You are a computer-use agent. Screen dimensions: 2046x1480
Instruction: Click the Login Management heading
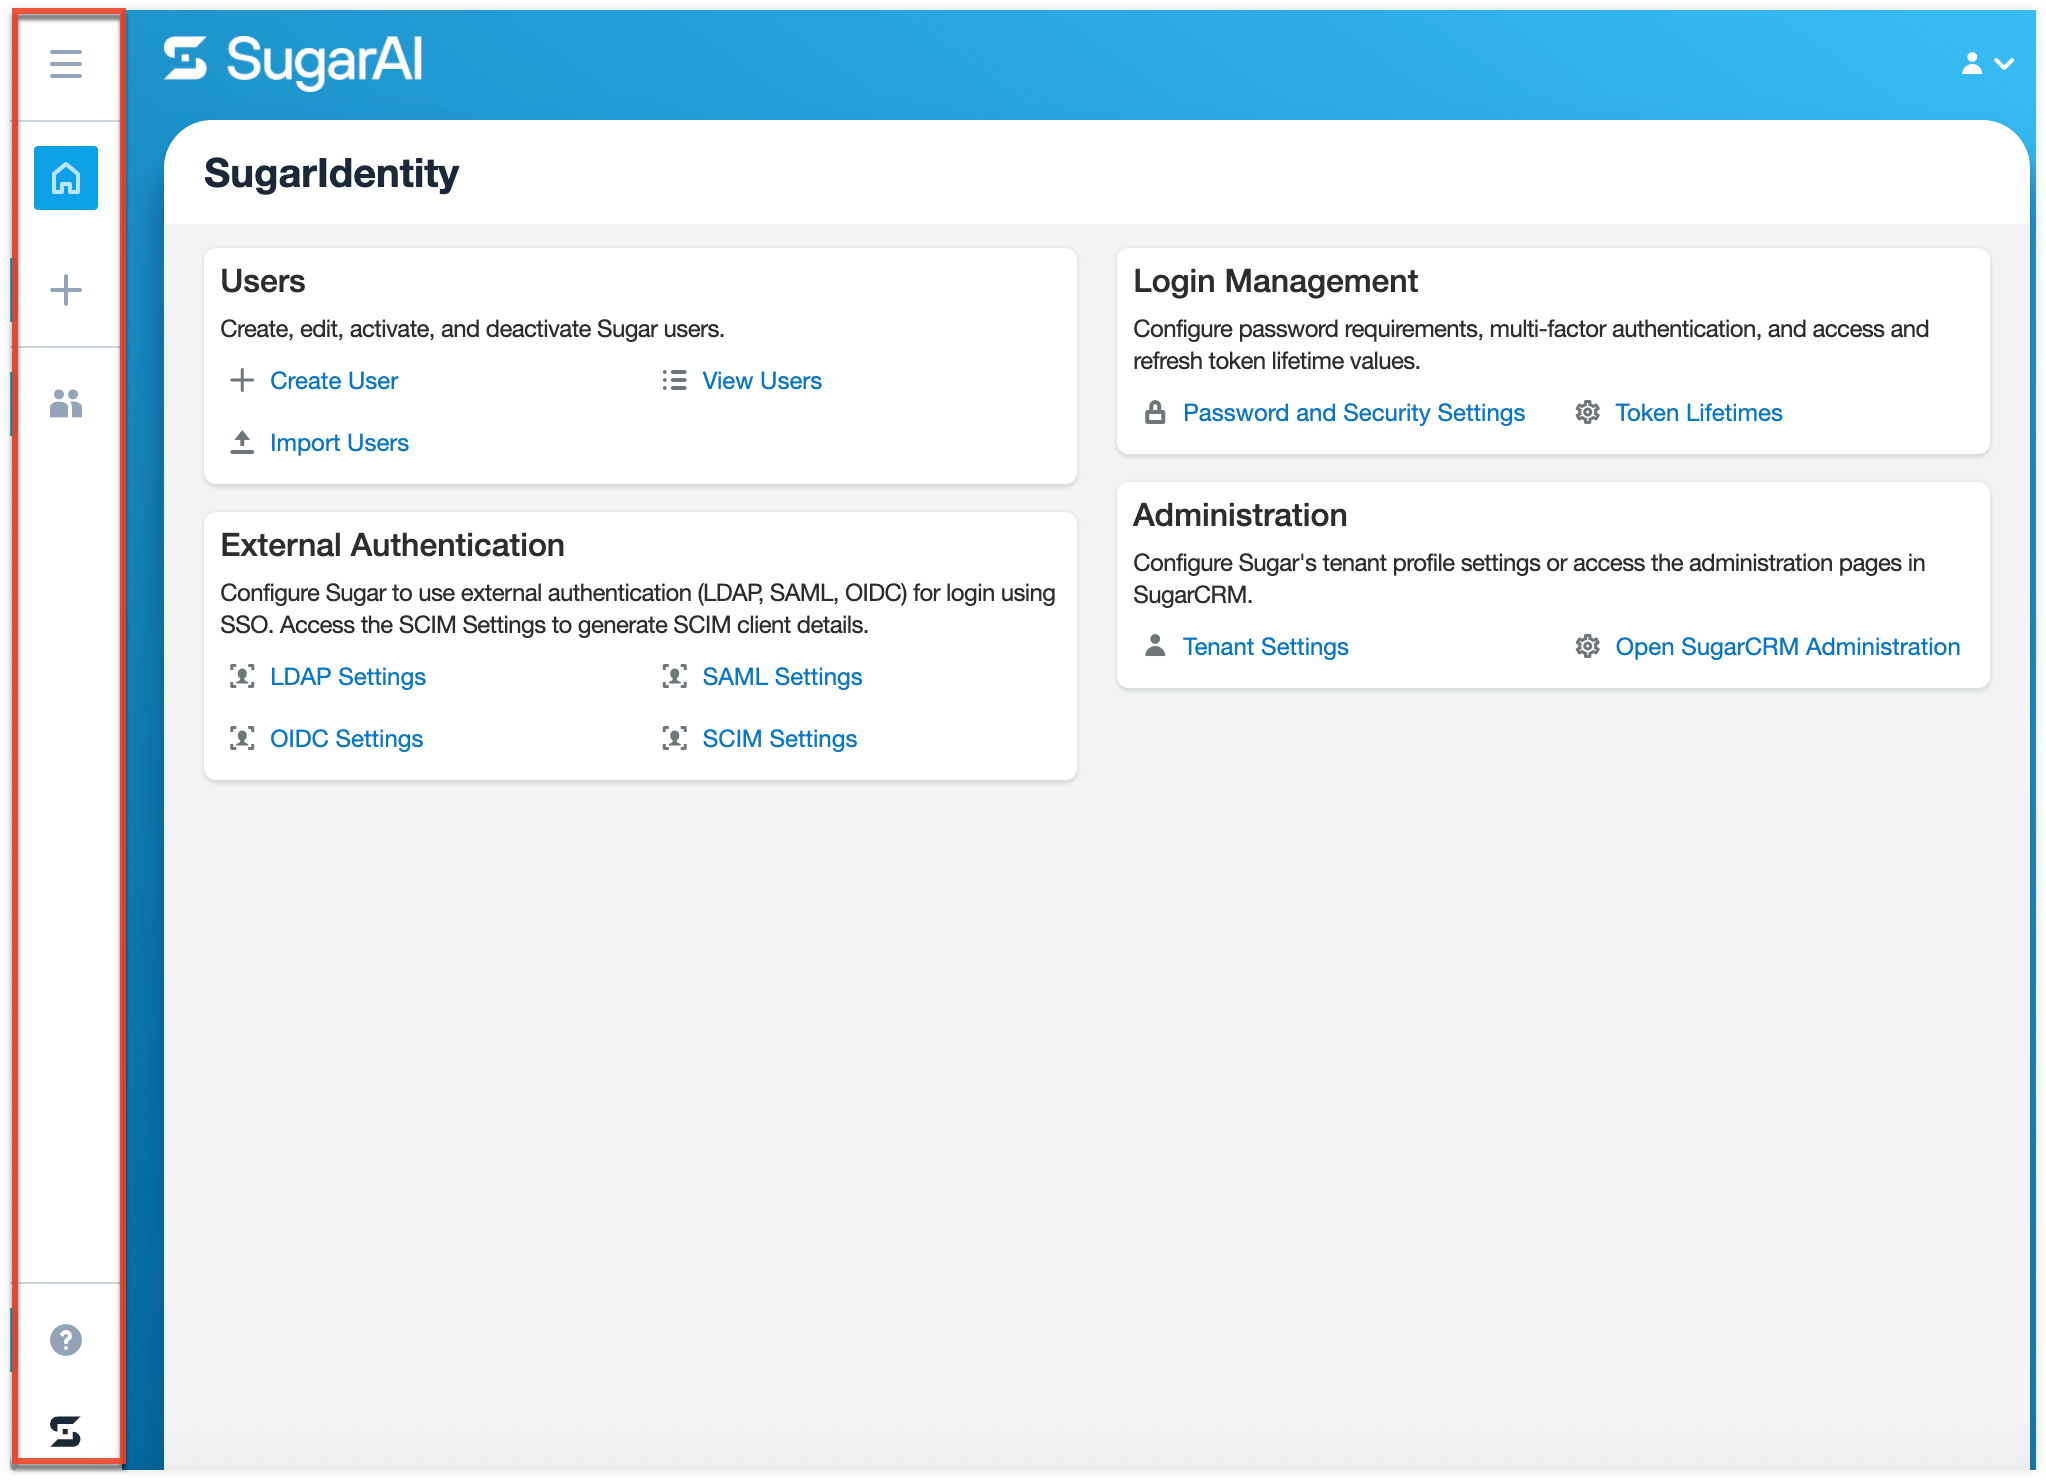1275,281
